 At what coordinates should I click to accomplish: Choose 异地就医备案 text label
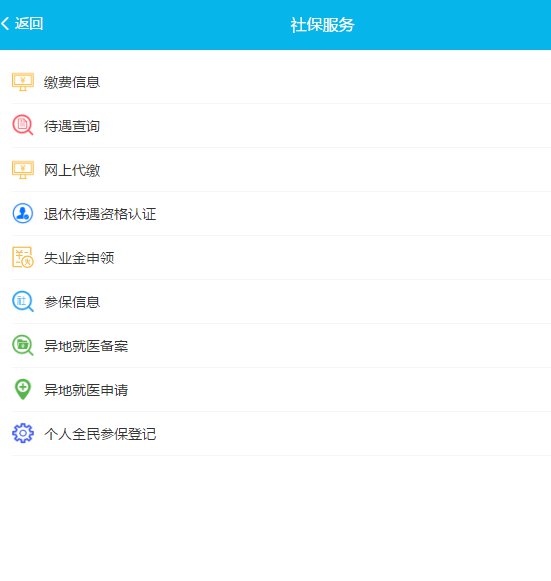pyautogui.click(x=86, y=346)
